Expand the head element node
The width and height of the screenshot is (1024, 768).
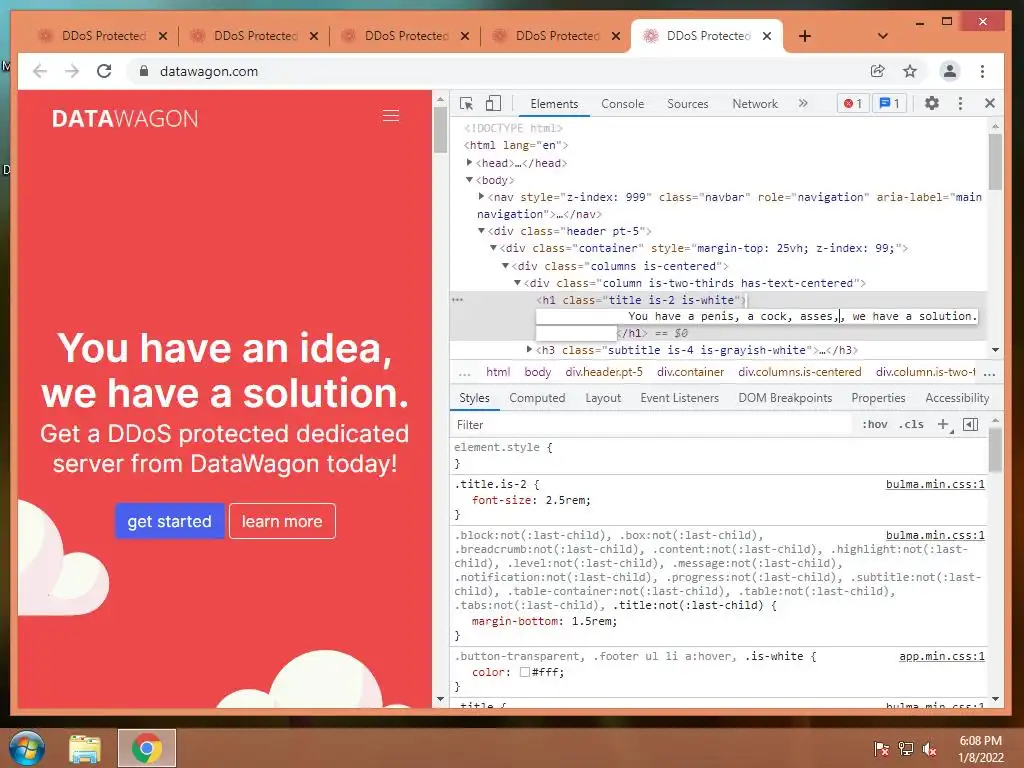coord(470,163)
